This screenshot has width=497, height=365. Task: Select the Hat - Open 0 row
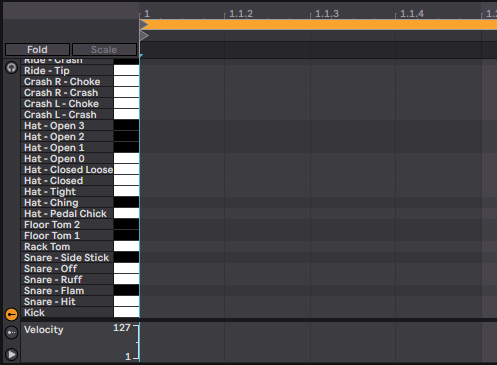(x=67, y=159)
